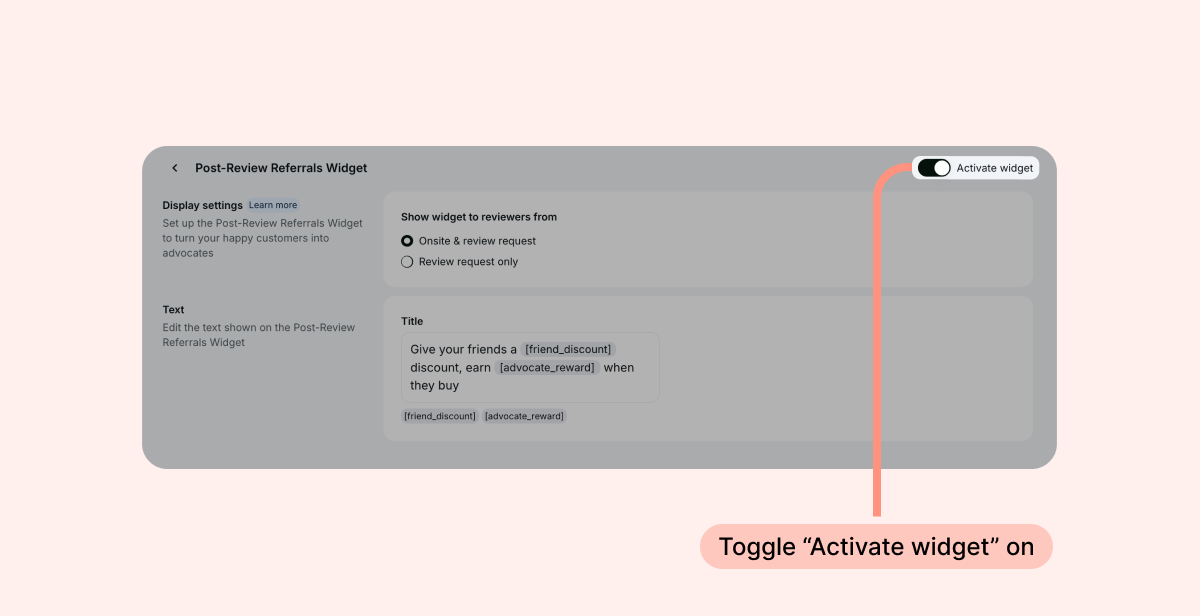Insert the [advocate_reward] chip below the Title field
This screenshot has height=616, width=1200.
pyautogui.click(x=524, y=416)
